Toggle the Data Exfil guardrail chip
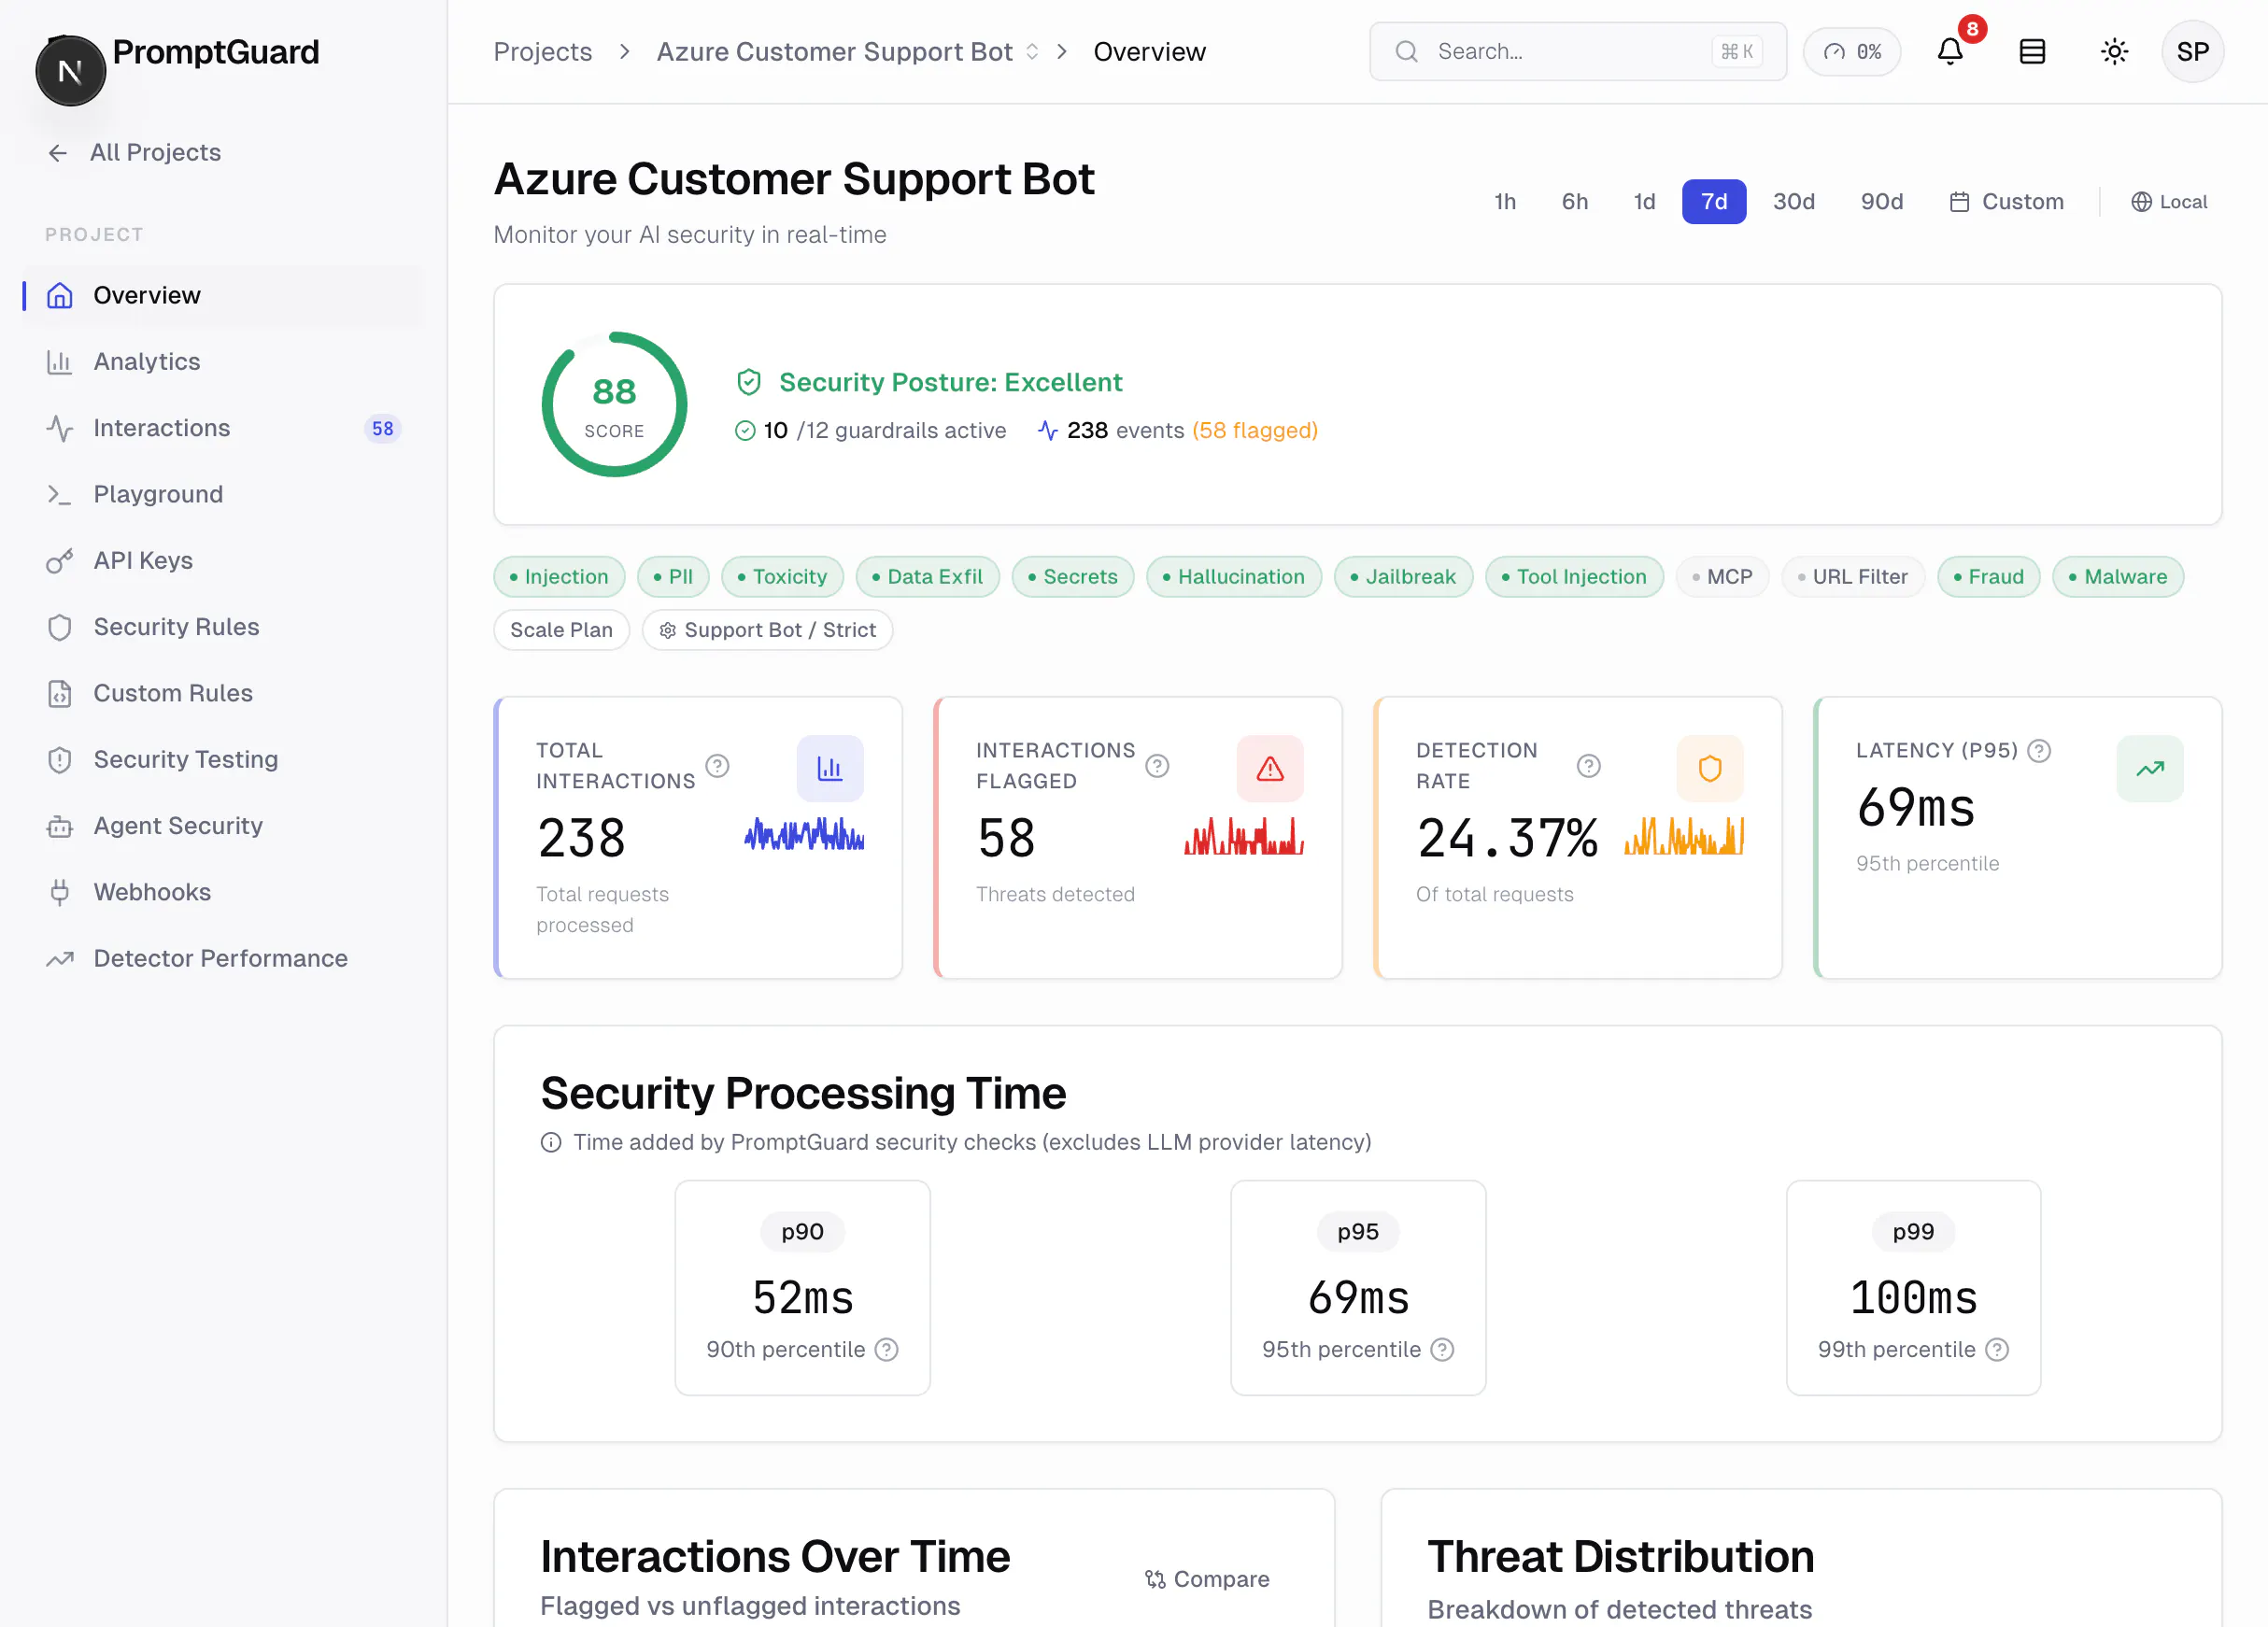This screenshot has height=1627, width=2268. click(x=927, y=576)
